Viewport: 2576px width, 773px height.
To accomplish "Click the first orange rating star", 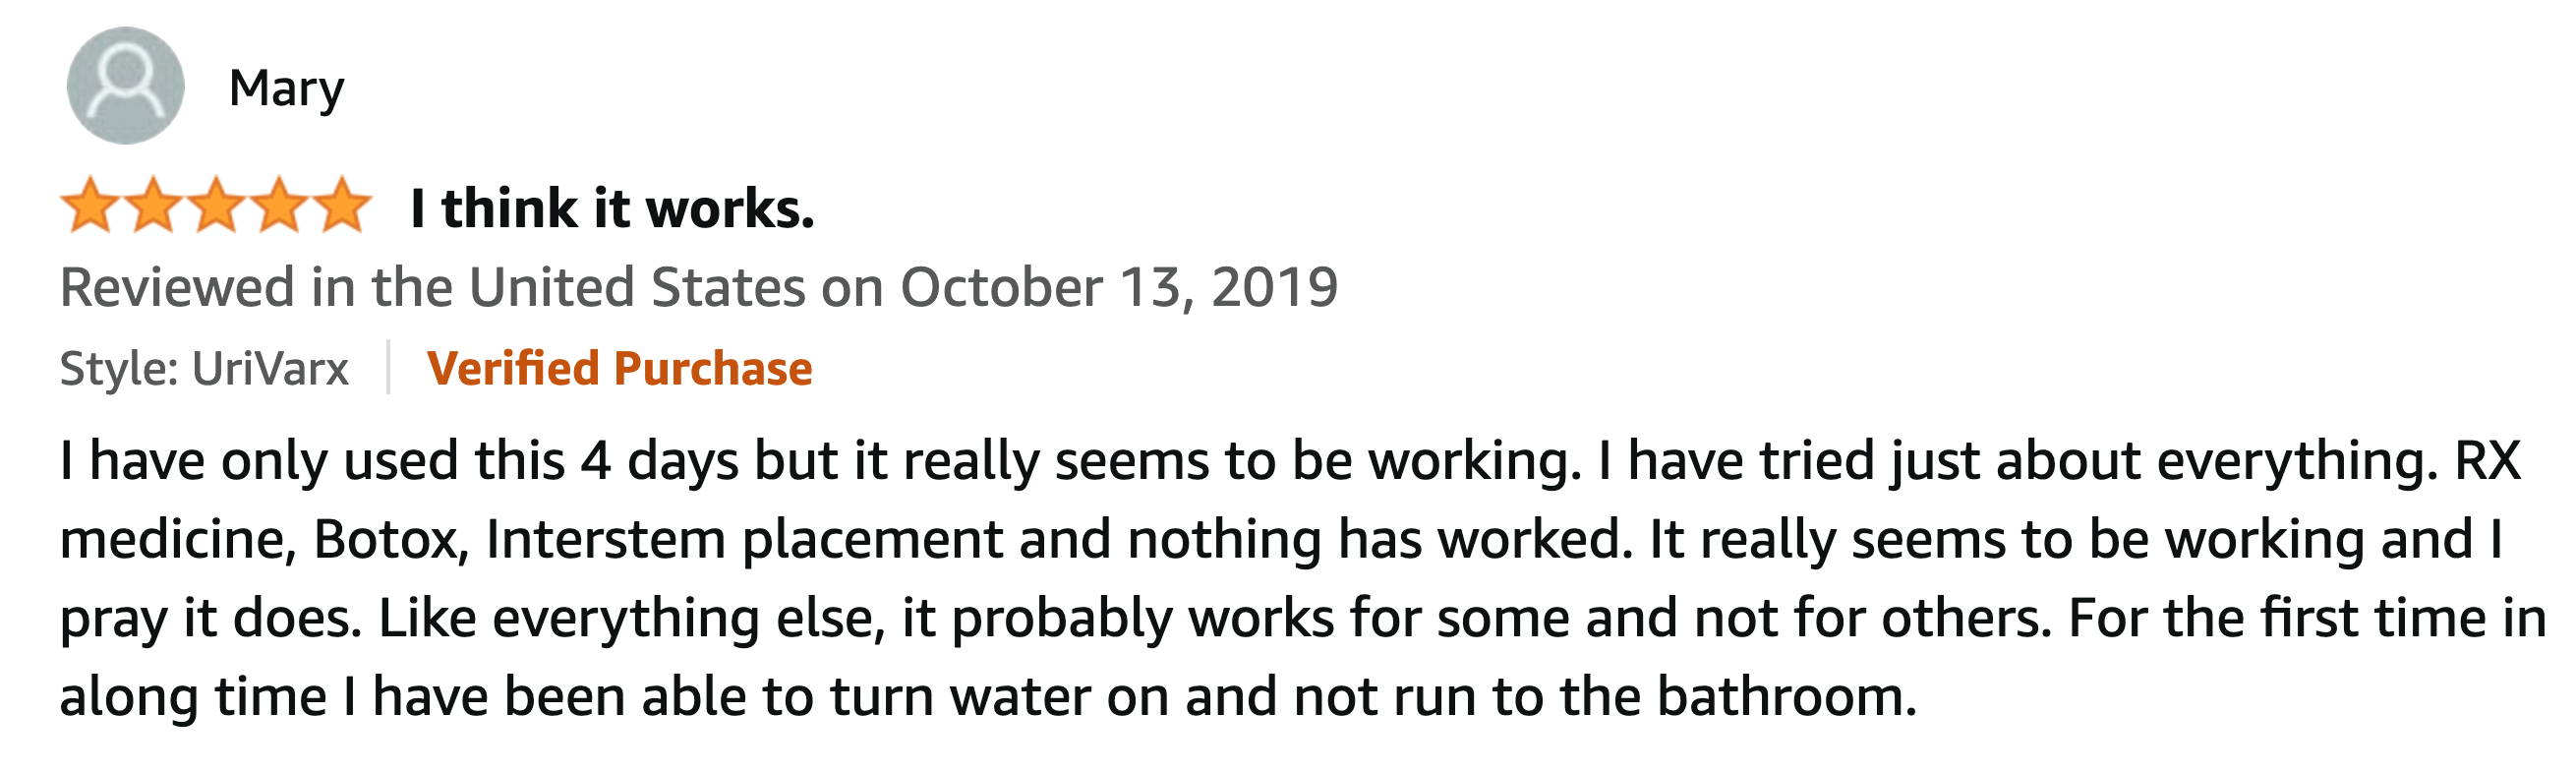I will pyautogui.click(x=92, y=205).
